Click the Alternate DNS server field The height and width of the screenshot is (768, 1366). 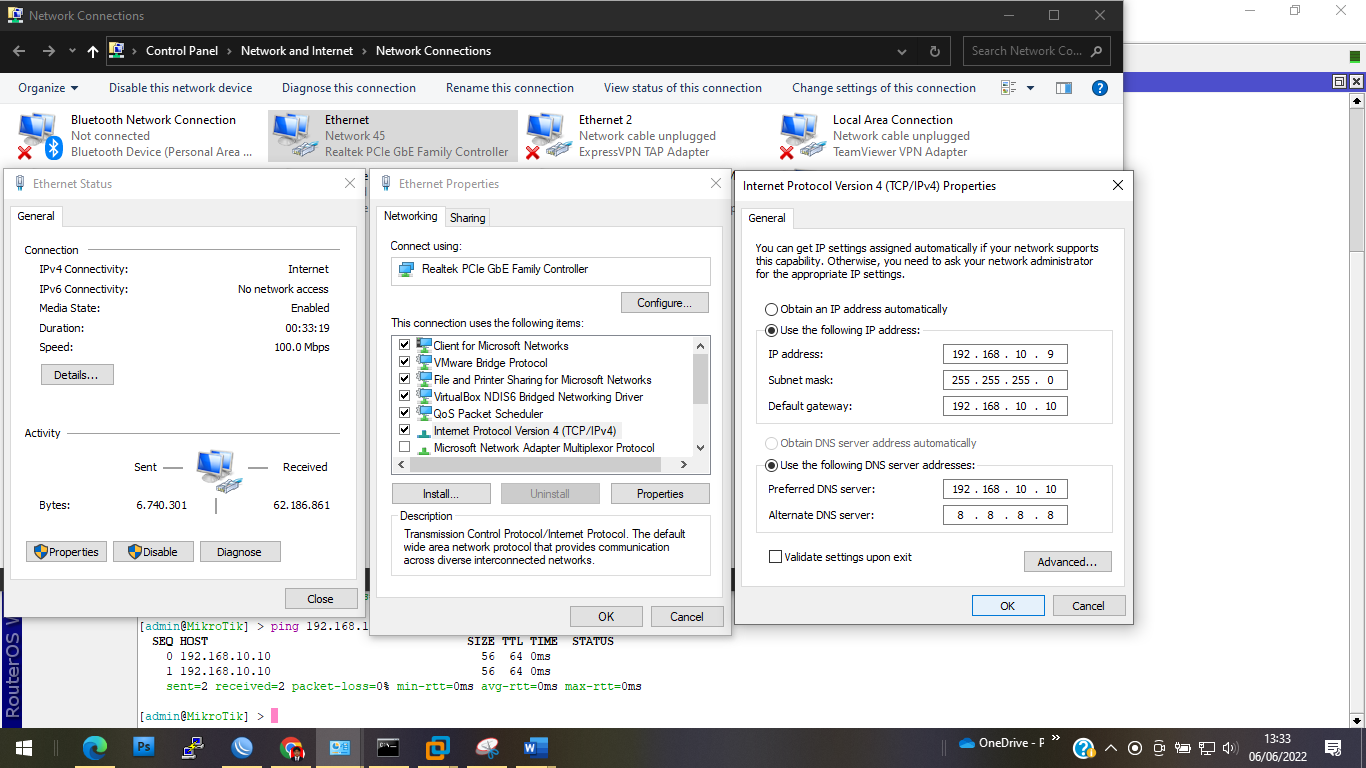1005,515
